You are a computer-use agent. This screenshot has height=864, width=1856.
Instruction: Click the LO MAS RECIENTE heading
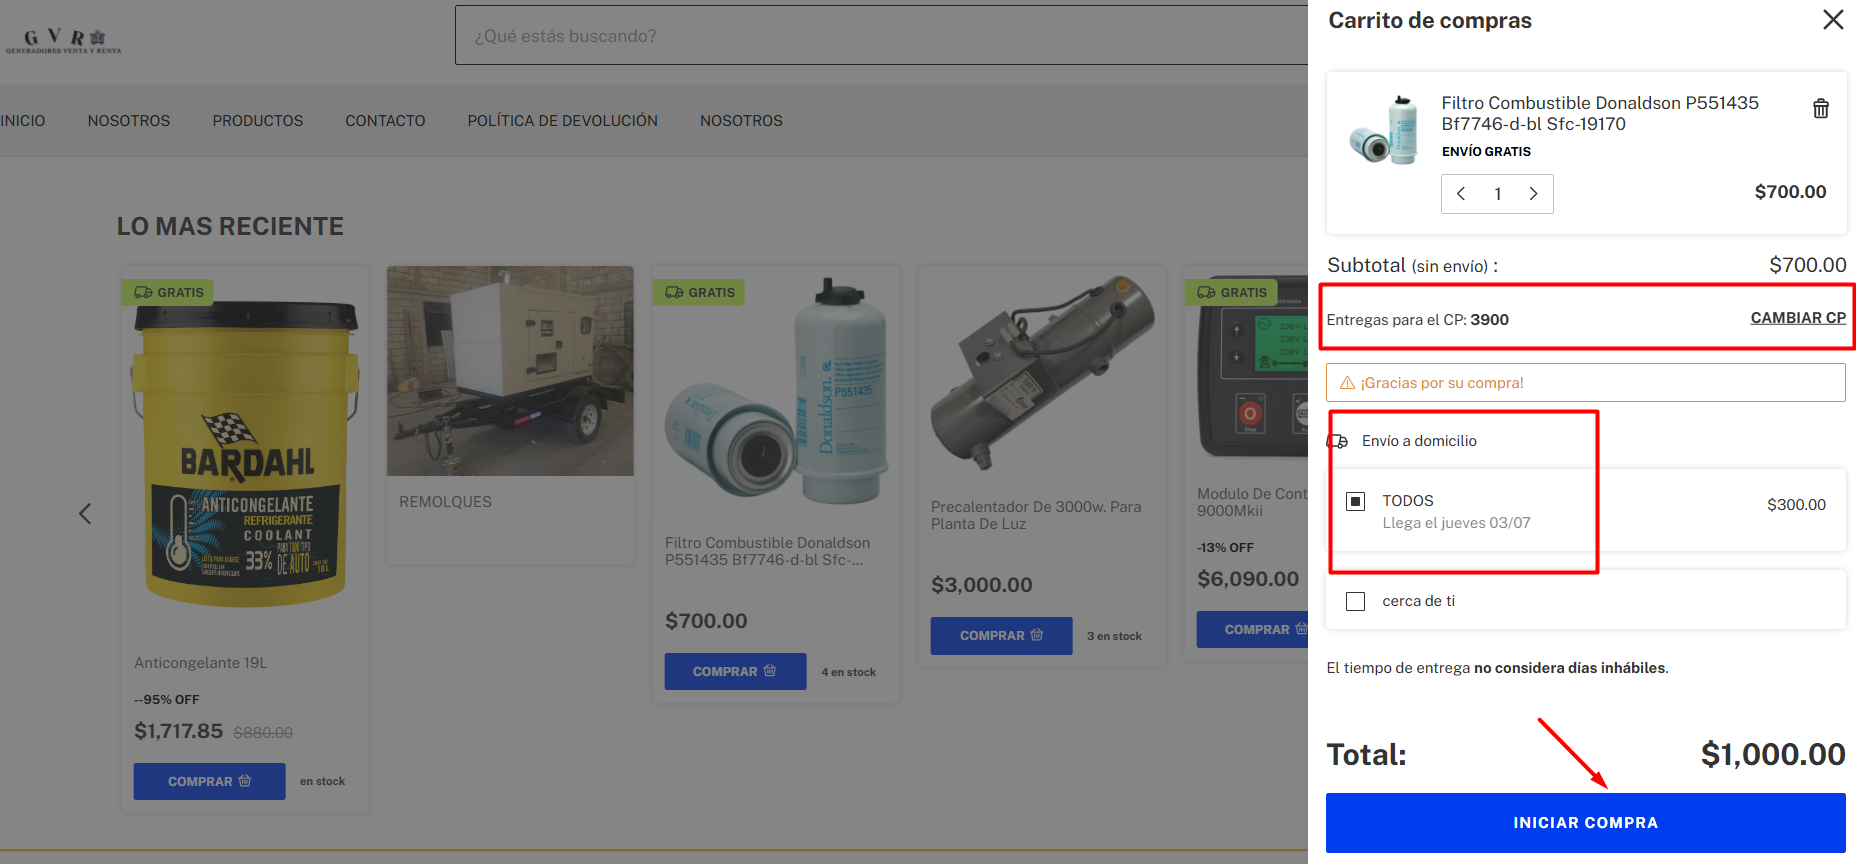tap(230, 227)
